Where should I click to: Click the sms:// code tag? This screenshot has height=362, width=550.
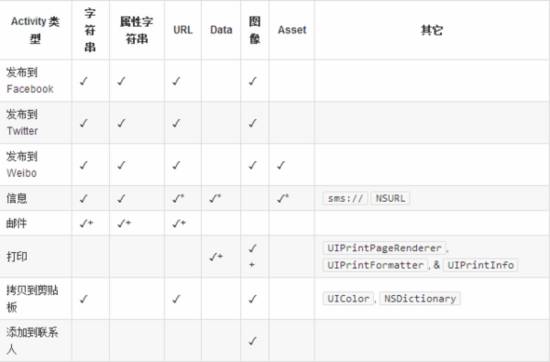(x=345, y=199)
